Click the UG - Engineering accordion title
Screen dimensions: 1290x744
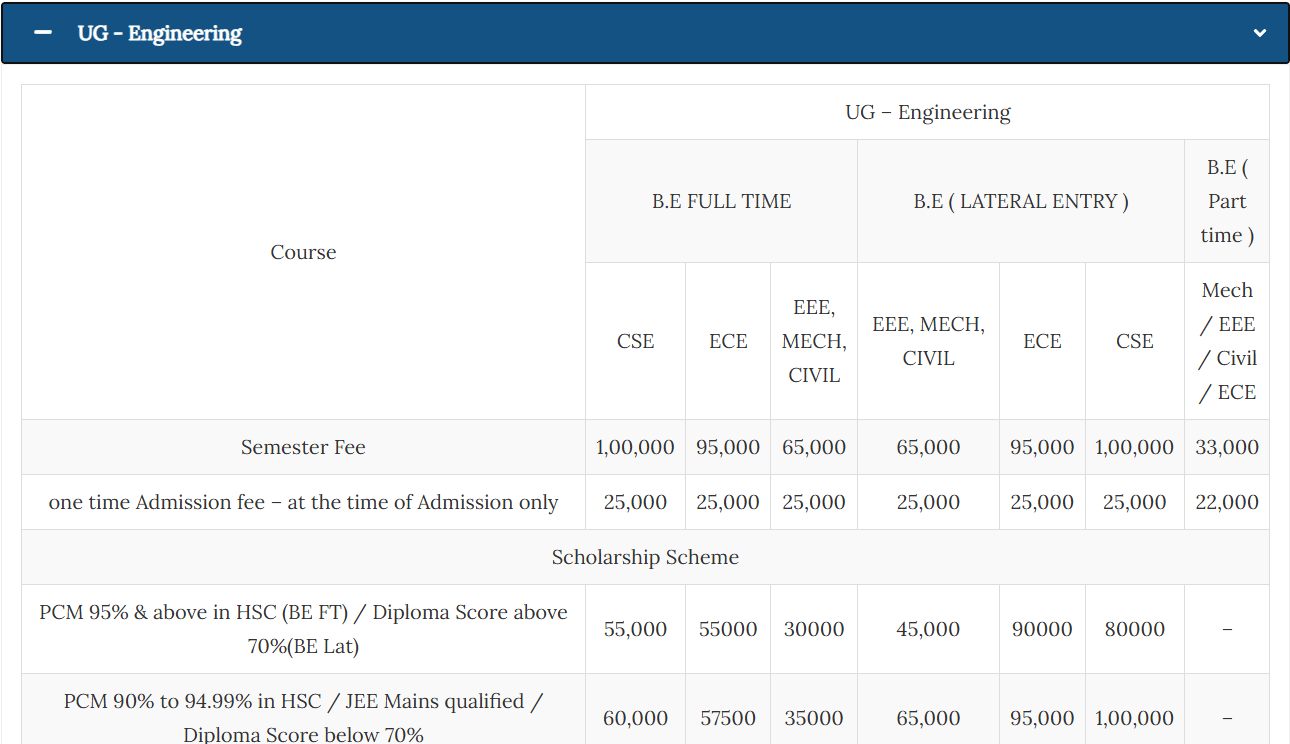[159, 33]
